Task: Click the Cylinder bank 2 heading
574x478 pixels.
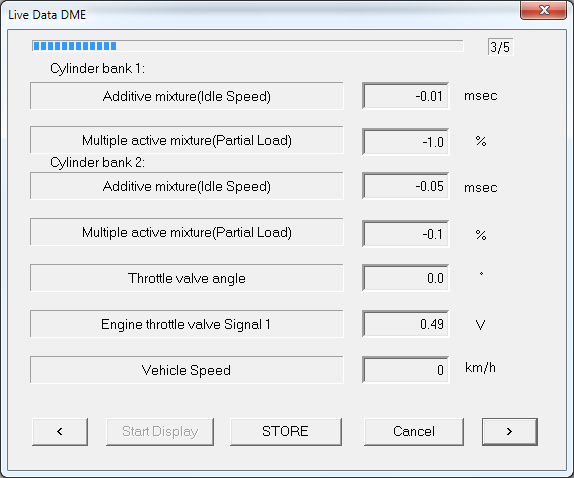Action: (x=97, y=162)
